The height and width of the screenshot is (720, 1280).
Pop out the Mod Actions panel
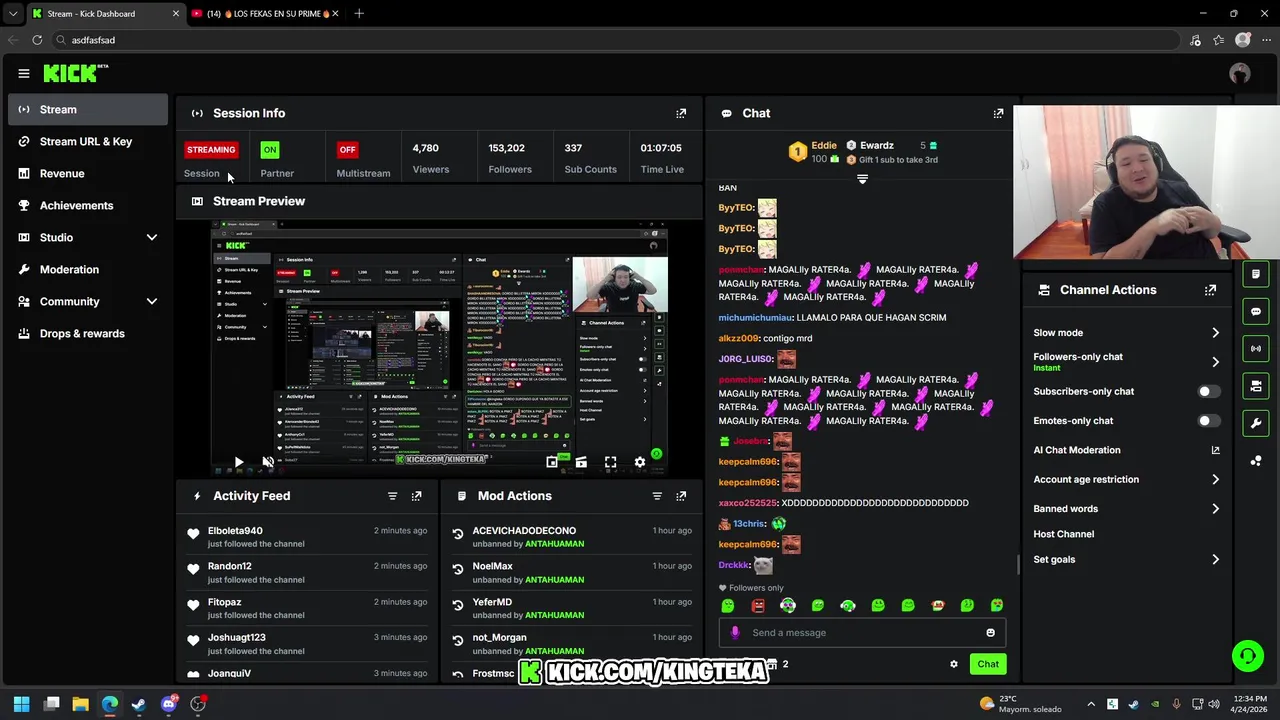click(x=681, y=496)
